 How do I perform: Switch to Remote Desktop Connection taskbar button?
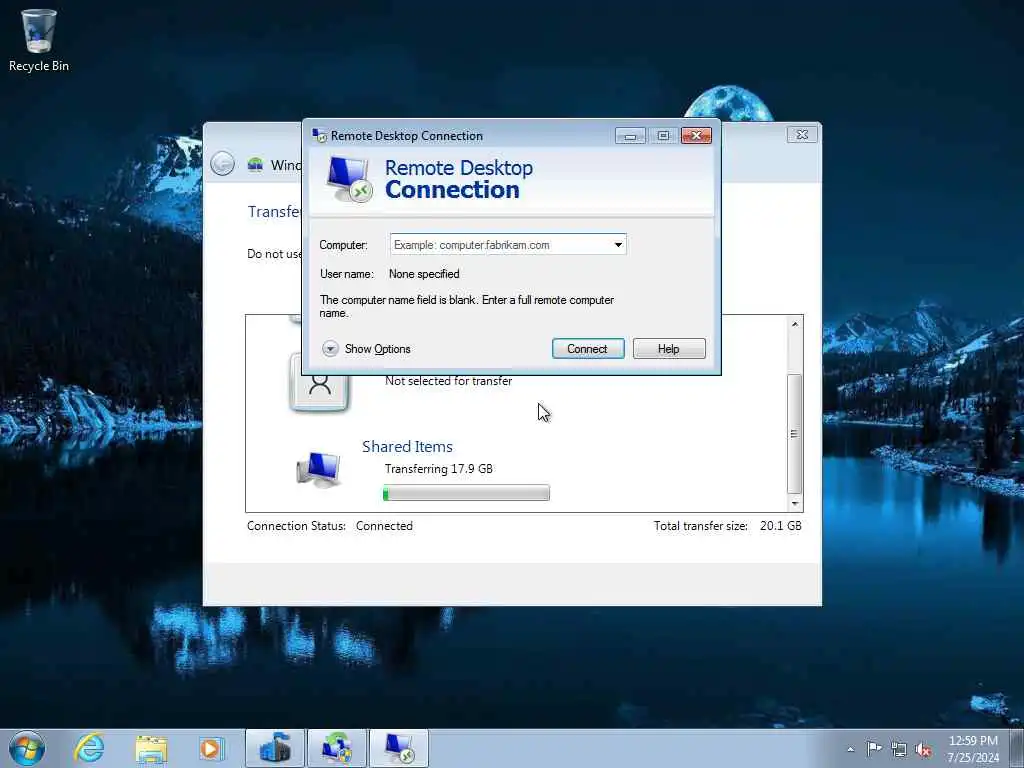tap(399, 748)
